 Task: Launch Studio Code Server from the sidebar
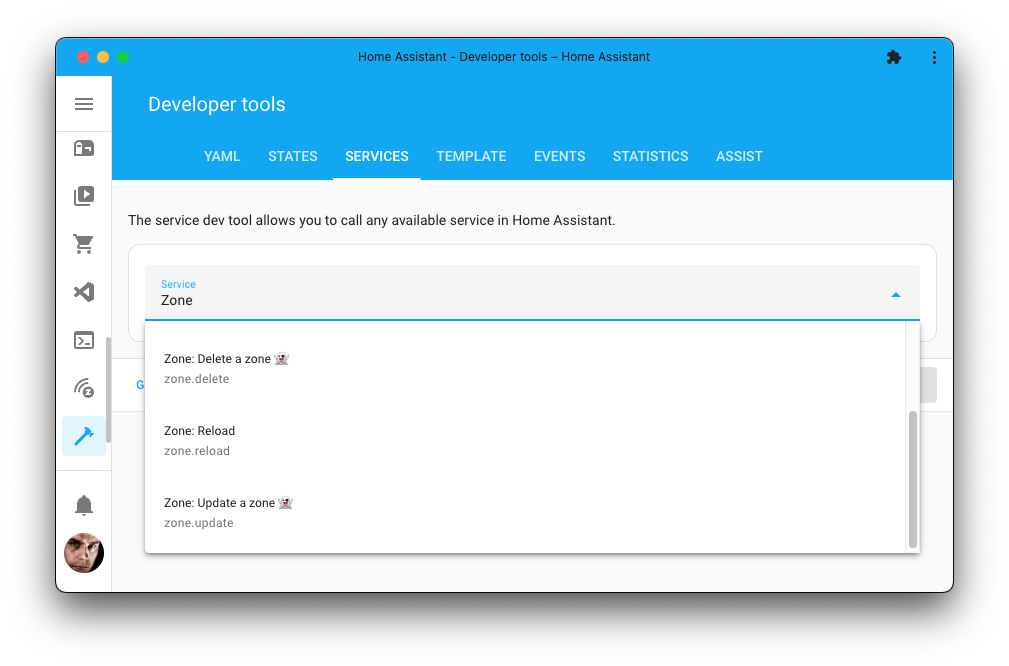tap(84, 291)
